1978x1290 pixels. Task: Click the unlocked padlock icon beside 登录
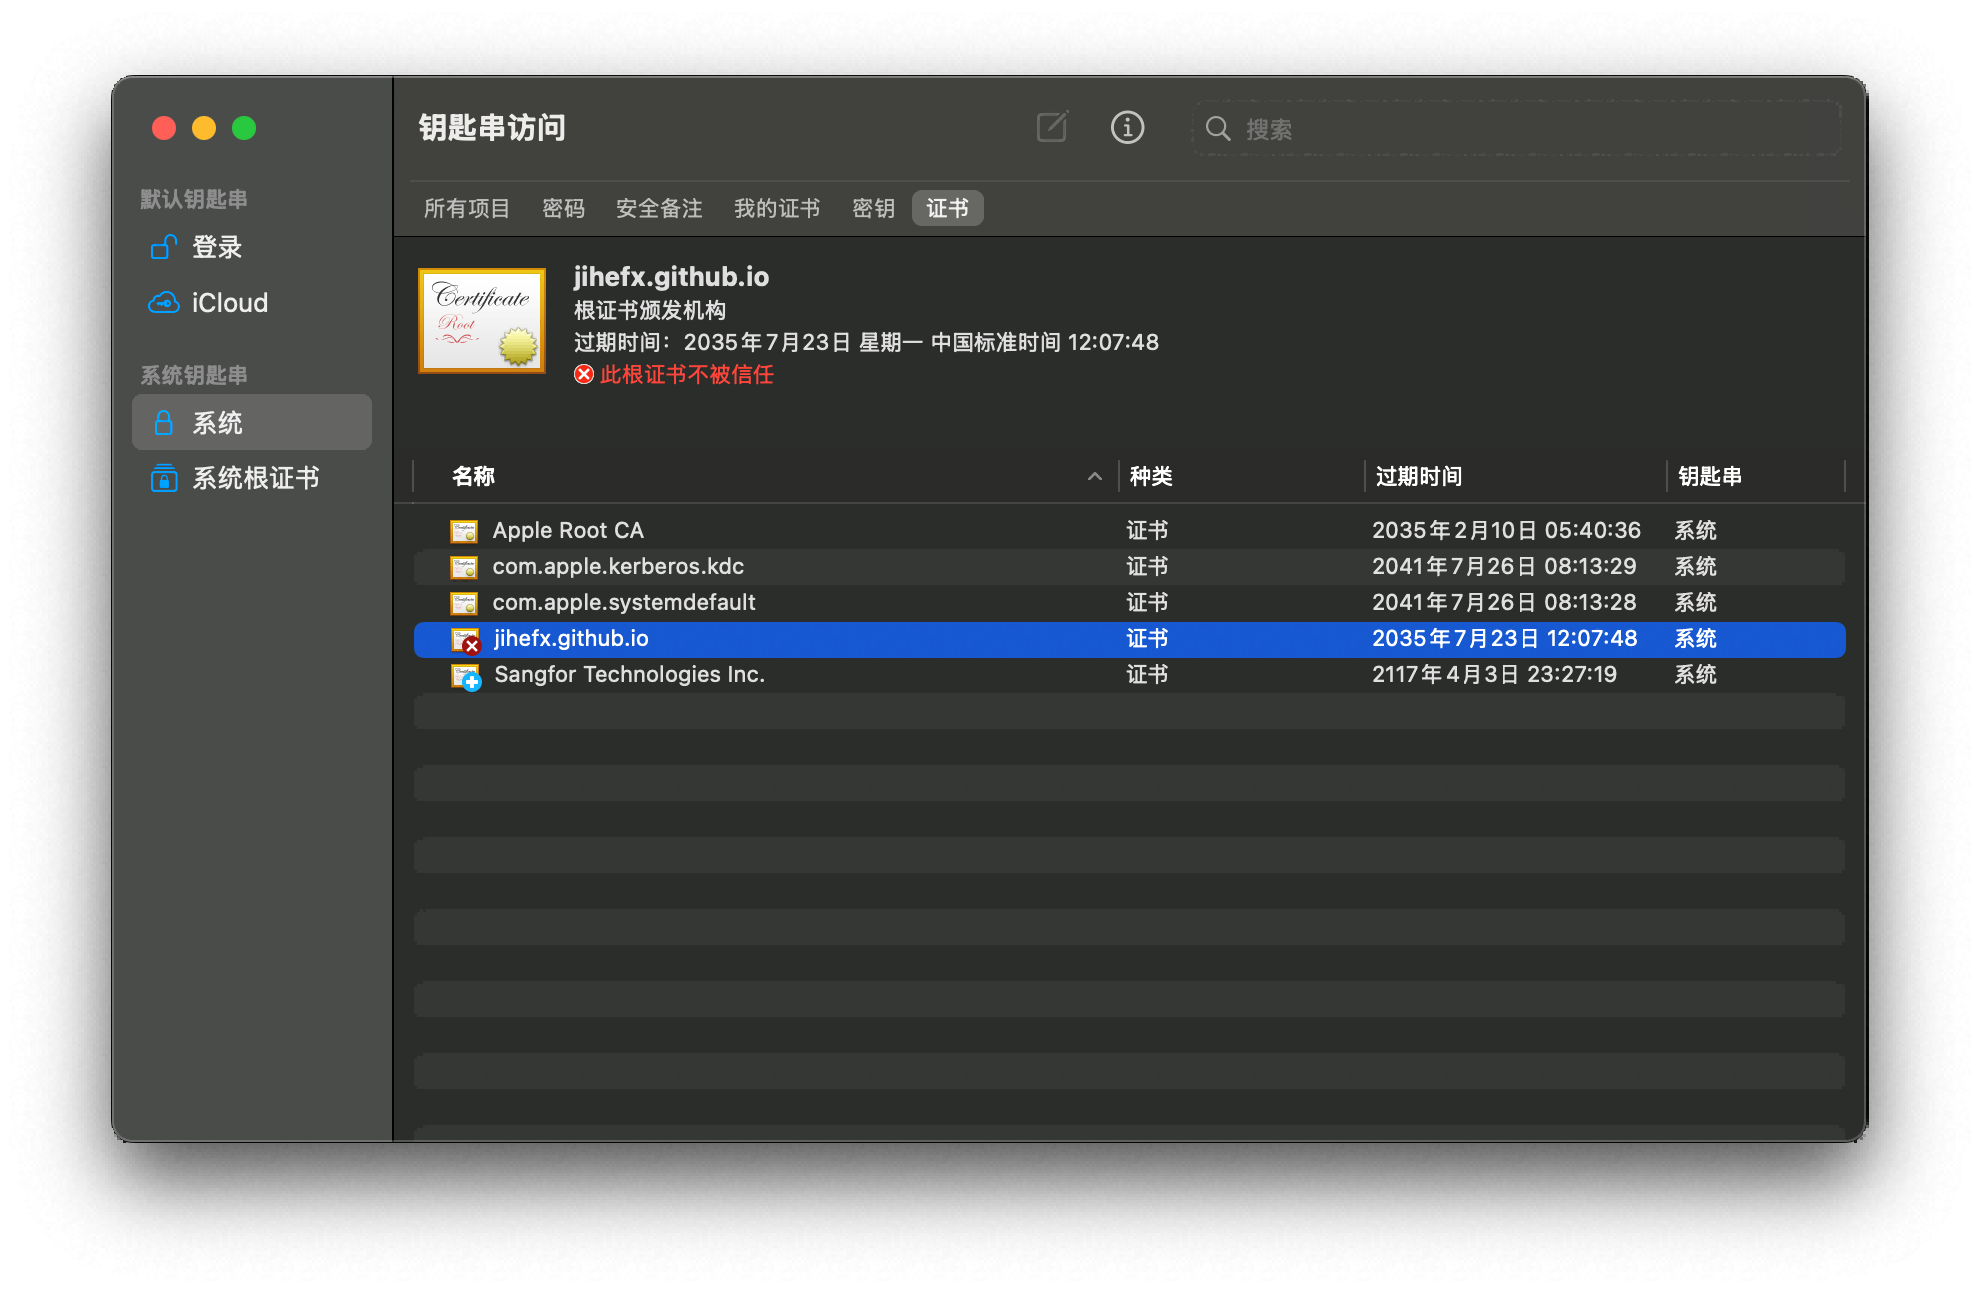pos(163,247)
